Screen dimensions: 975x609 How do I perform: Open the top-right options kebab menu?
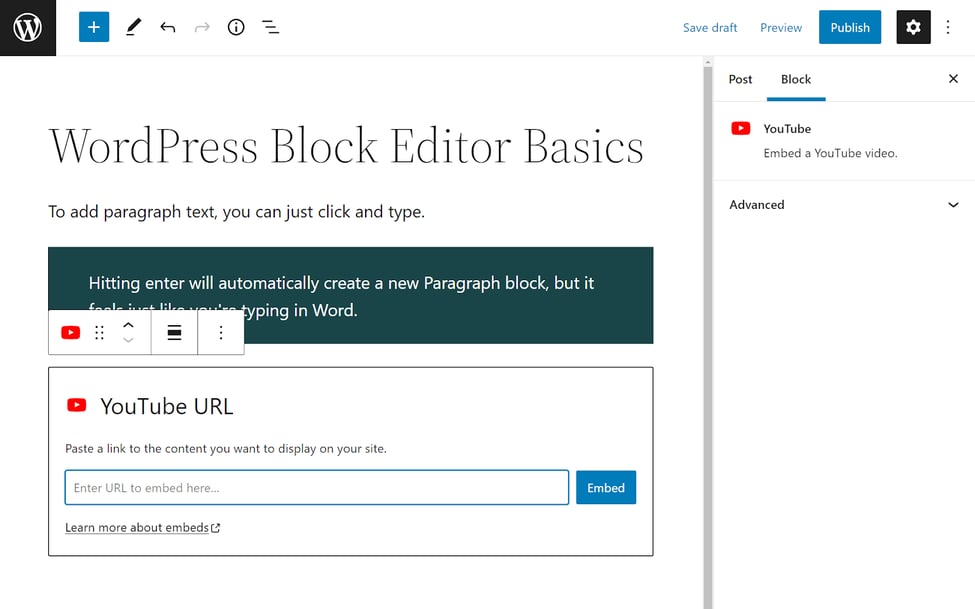(949, 28)
